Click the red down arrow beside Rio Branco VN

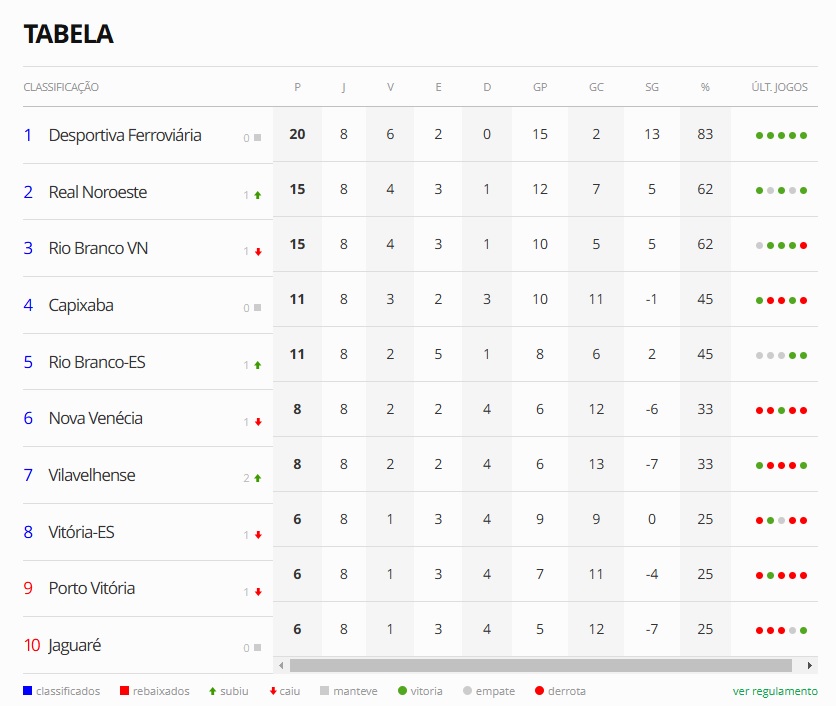click(x=258, y=252)
